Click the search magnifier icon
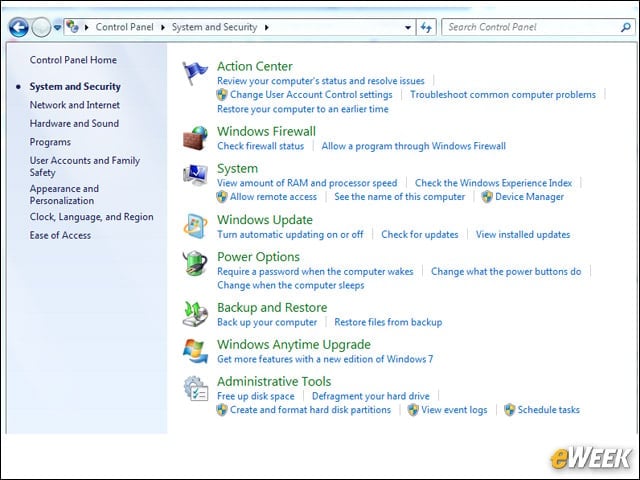This screenshot has width=640, height=480. point(626,27)
